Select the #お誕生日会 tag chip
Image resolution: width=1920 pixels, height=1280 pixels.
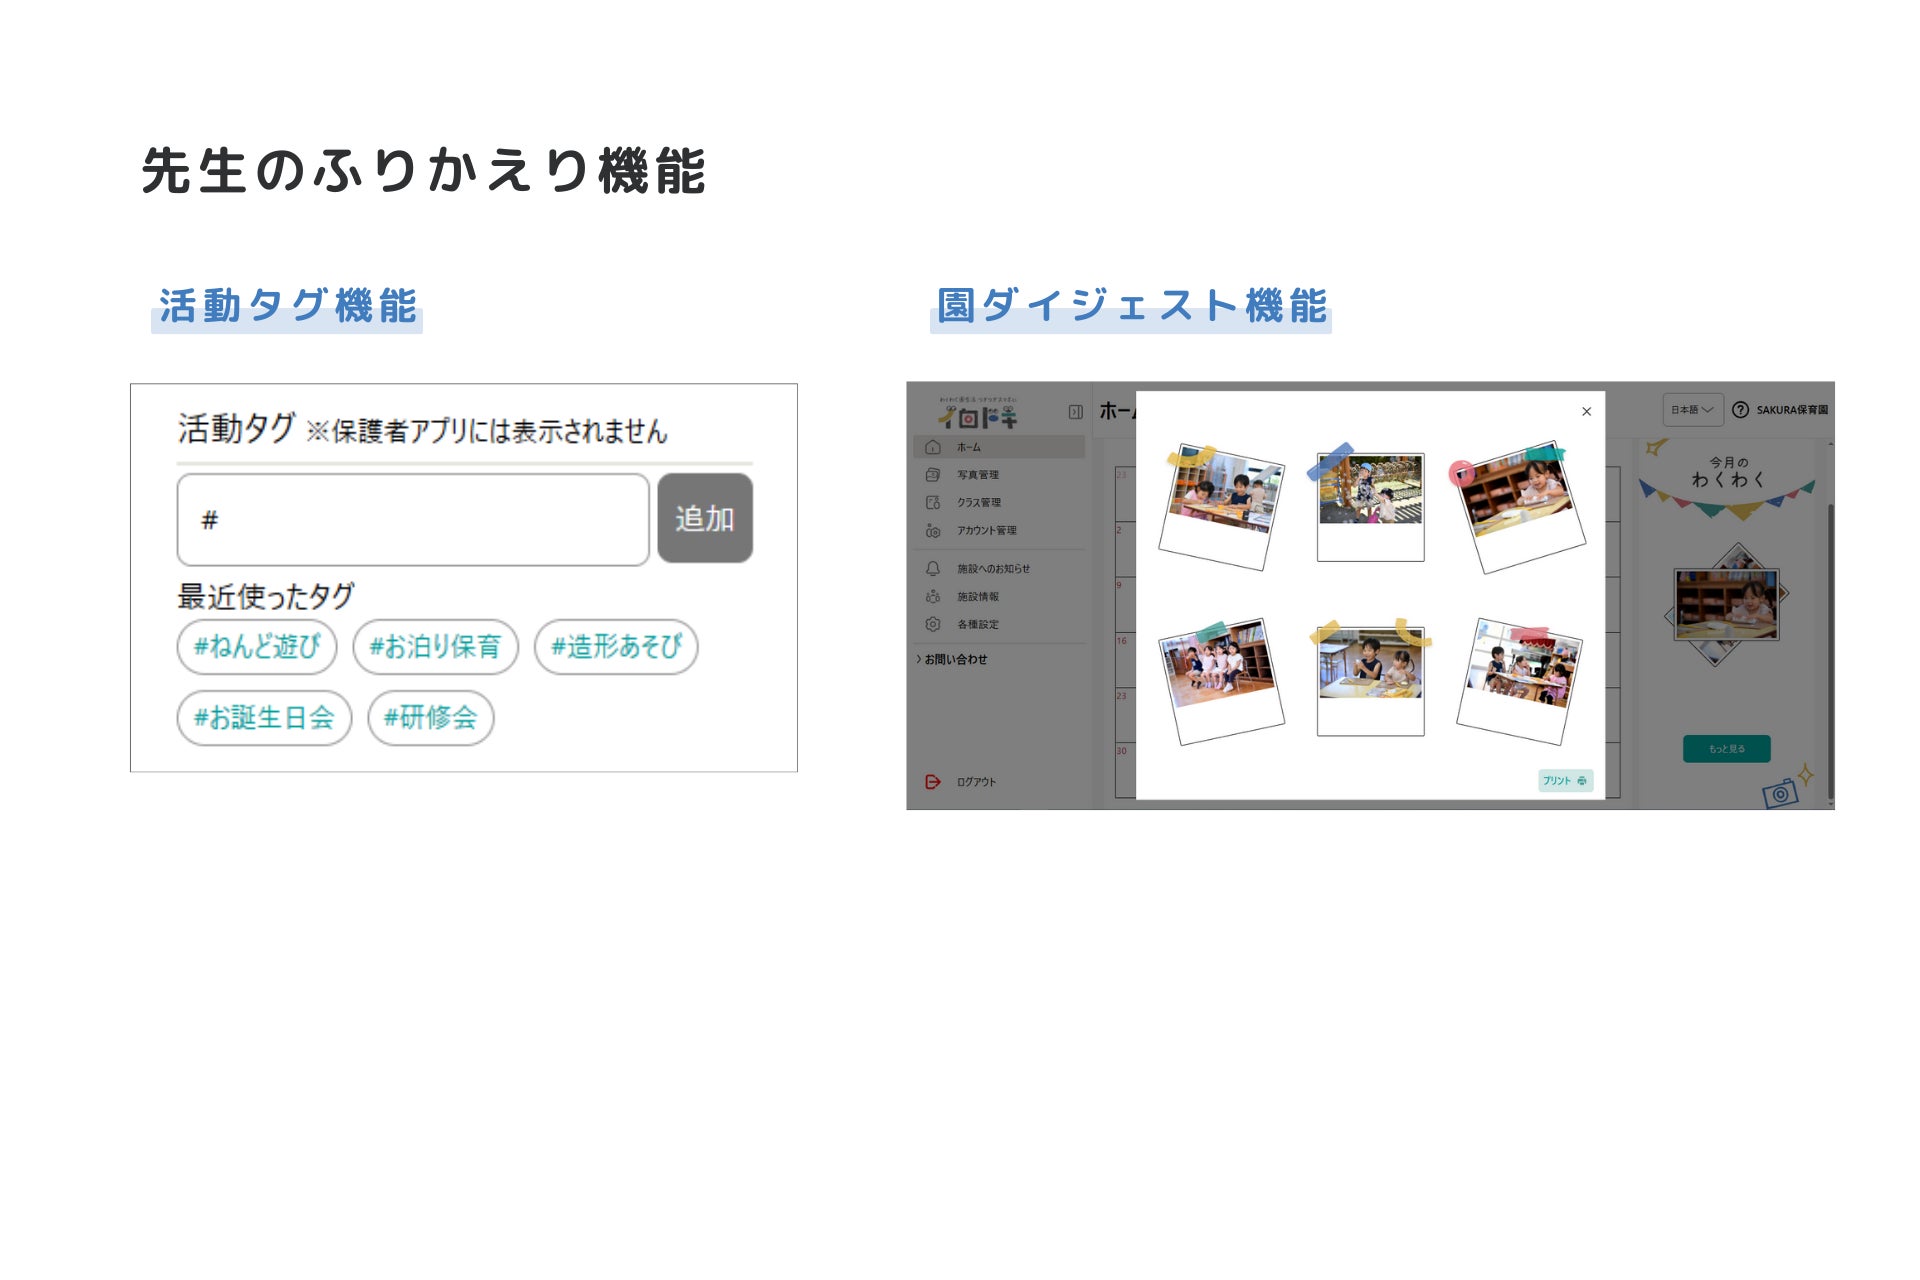(x=264, y=718)
